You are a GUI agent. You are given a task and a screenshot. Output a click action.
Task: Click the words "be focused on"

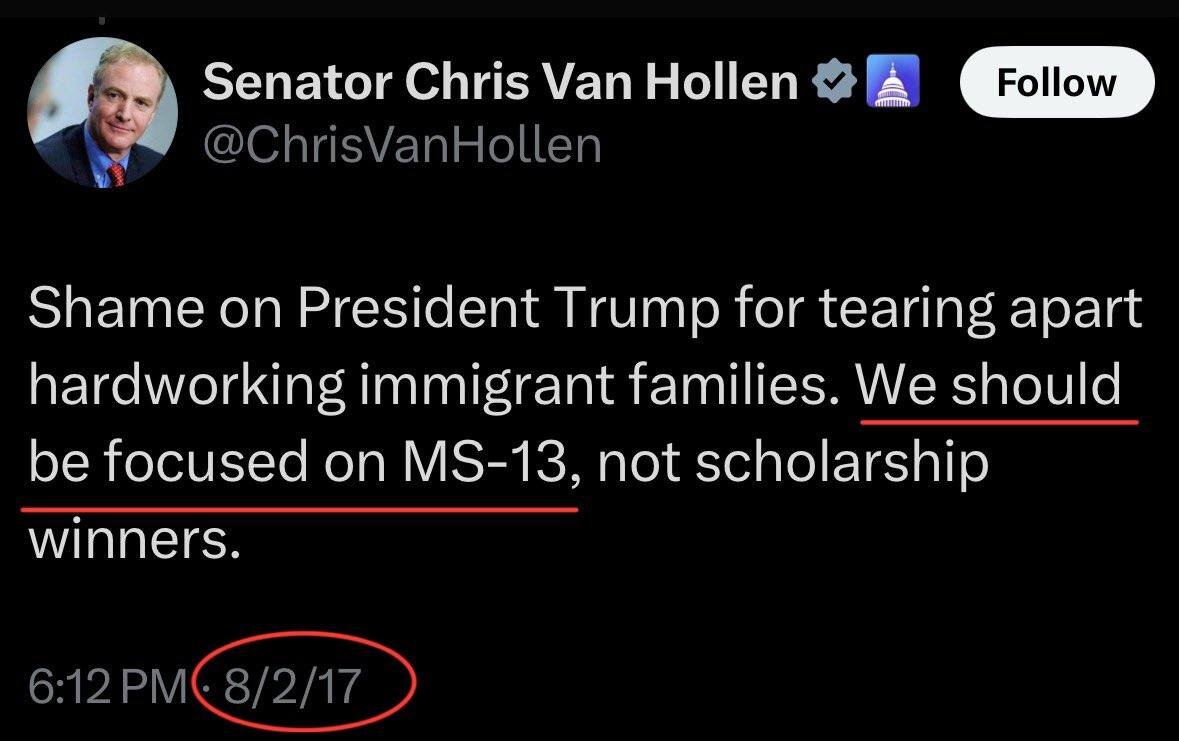[x=208, y=461]
